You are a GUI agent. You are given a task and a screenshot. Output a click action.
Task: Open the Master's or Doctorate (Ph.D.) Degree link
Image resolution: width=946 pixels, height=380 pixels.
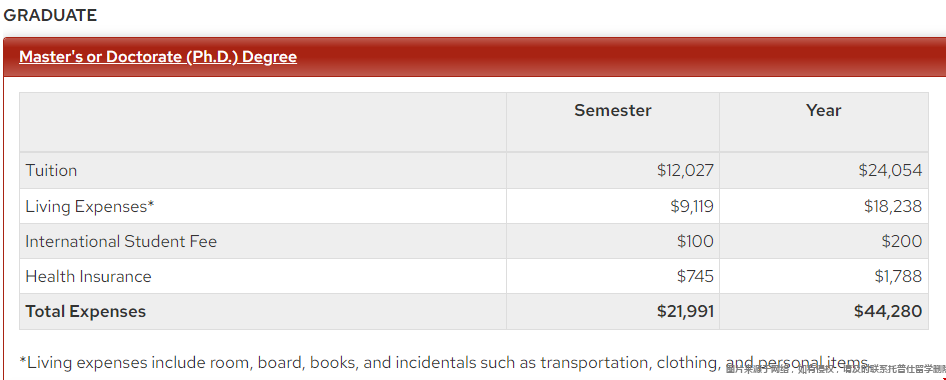click(158, 57)
